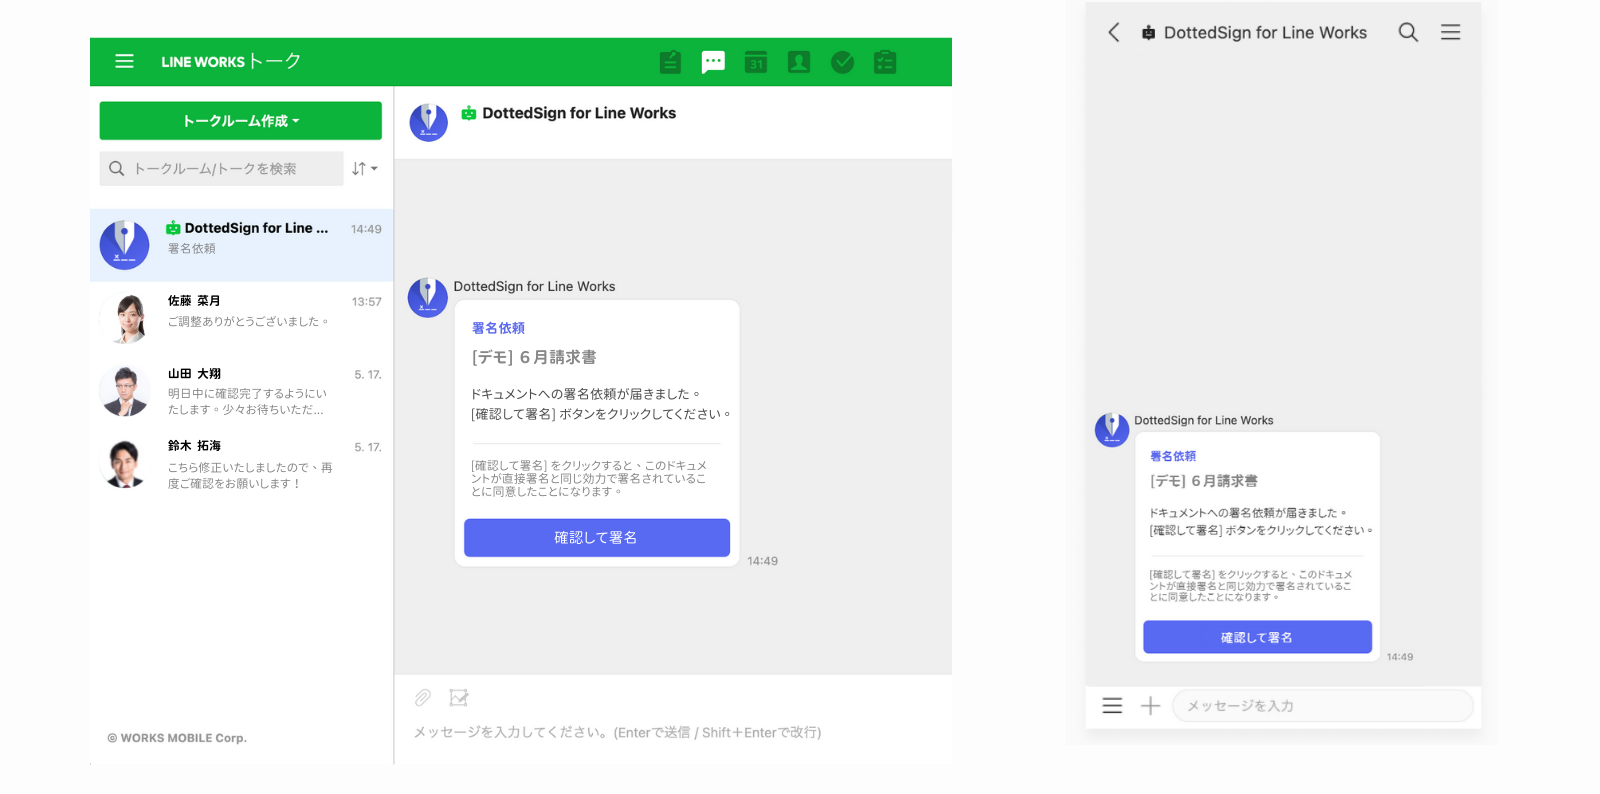Open mobile bottom menu lines icon
Image resolution: width=1600 pixels, height=794 pixels.
[1112, 706]
